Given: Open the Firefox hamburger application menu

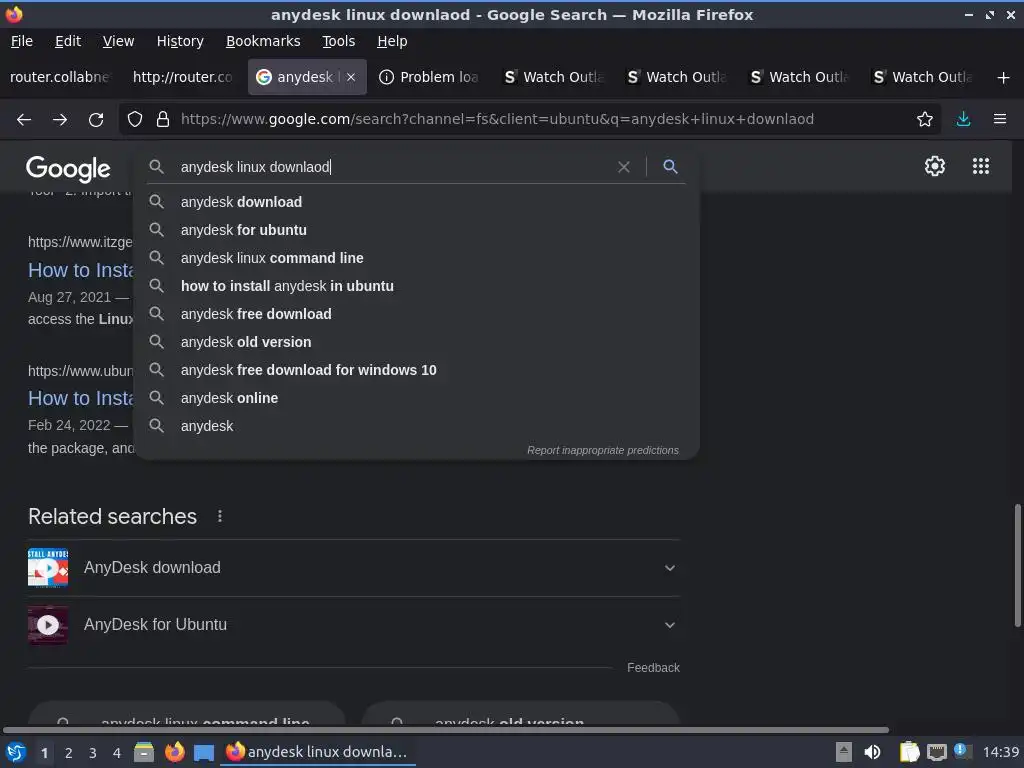Looking at the screenshot, I should coord(1000,119).
